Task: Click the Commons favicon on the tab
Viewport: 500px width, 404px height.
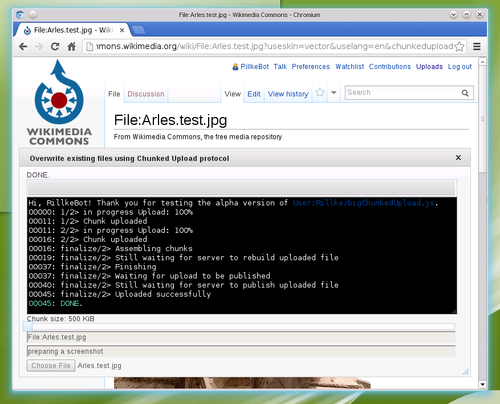Action: coord(27,31)
